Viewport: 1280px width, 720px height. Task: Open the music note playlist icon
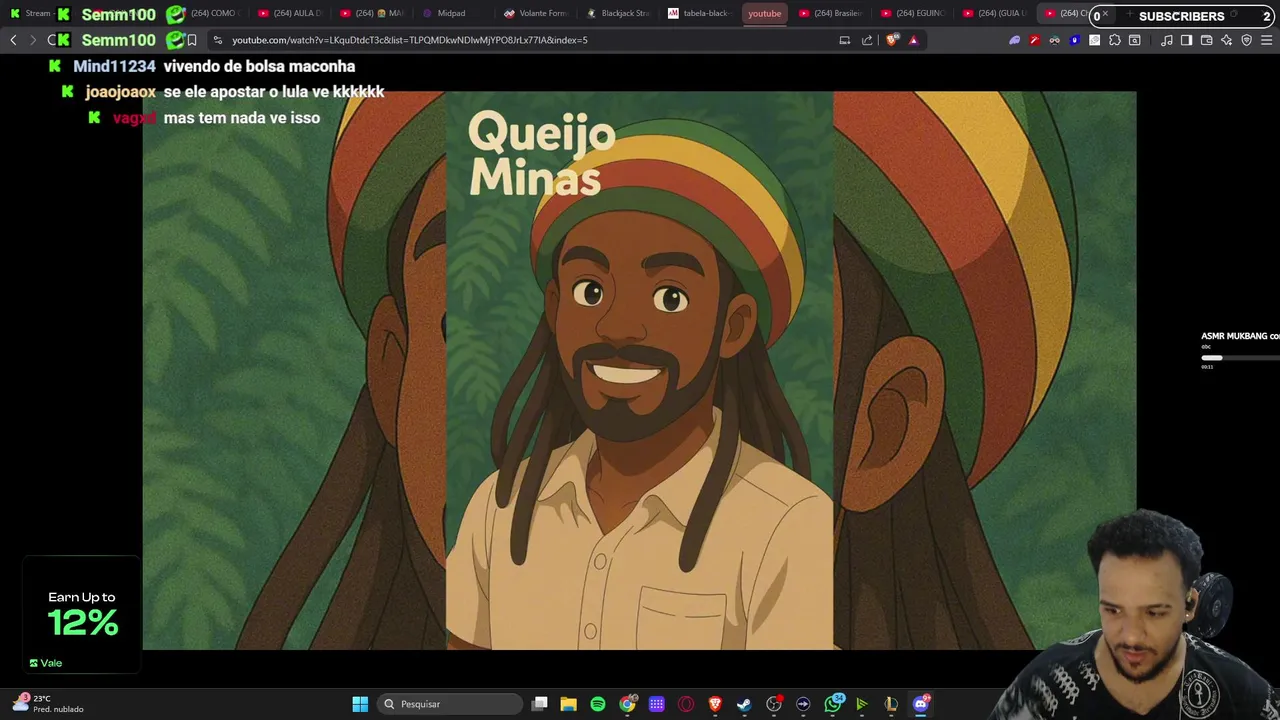click(x=1166, y=40)
